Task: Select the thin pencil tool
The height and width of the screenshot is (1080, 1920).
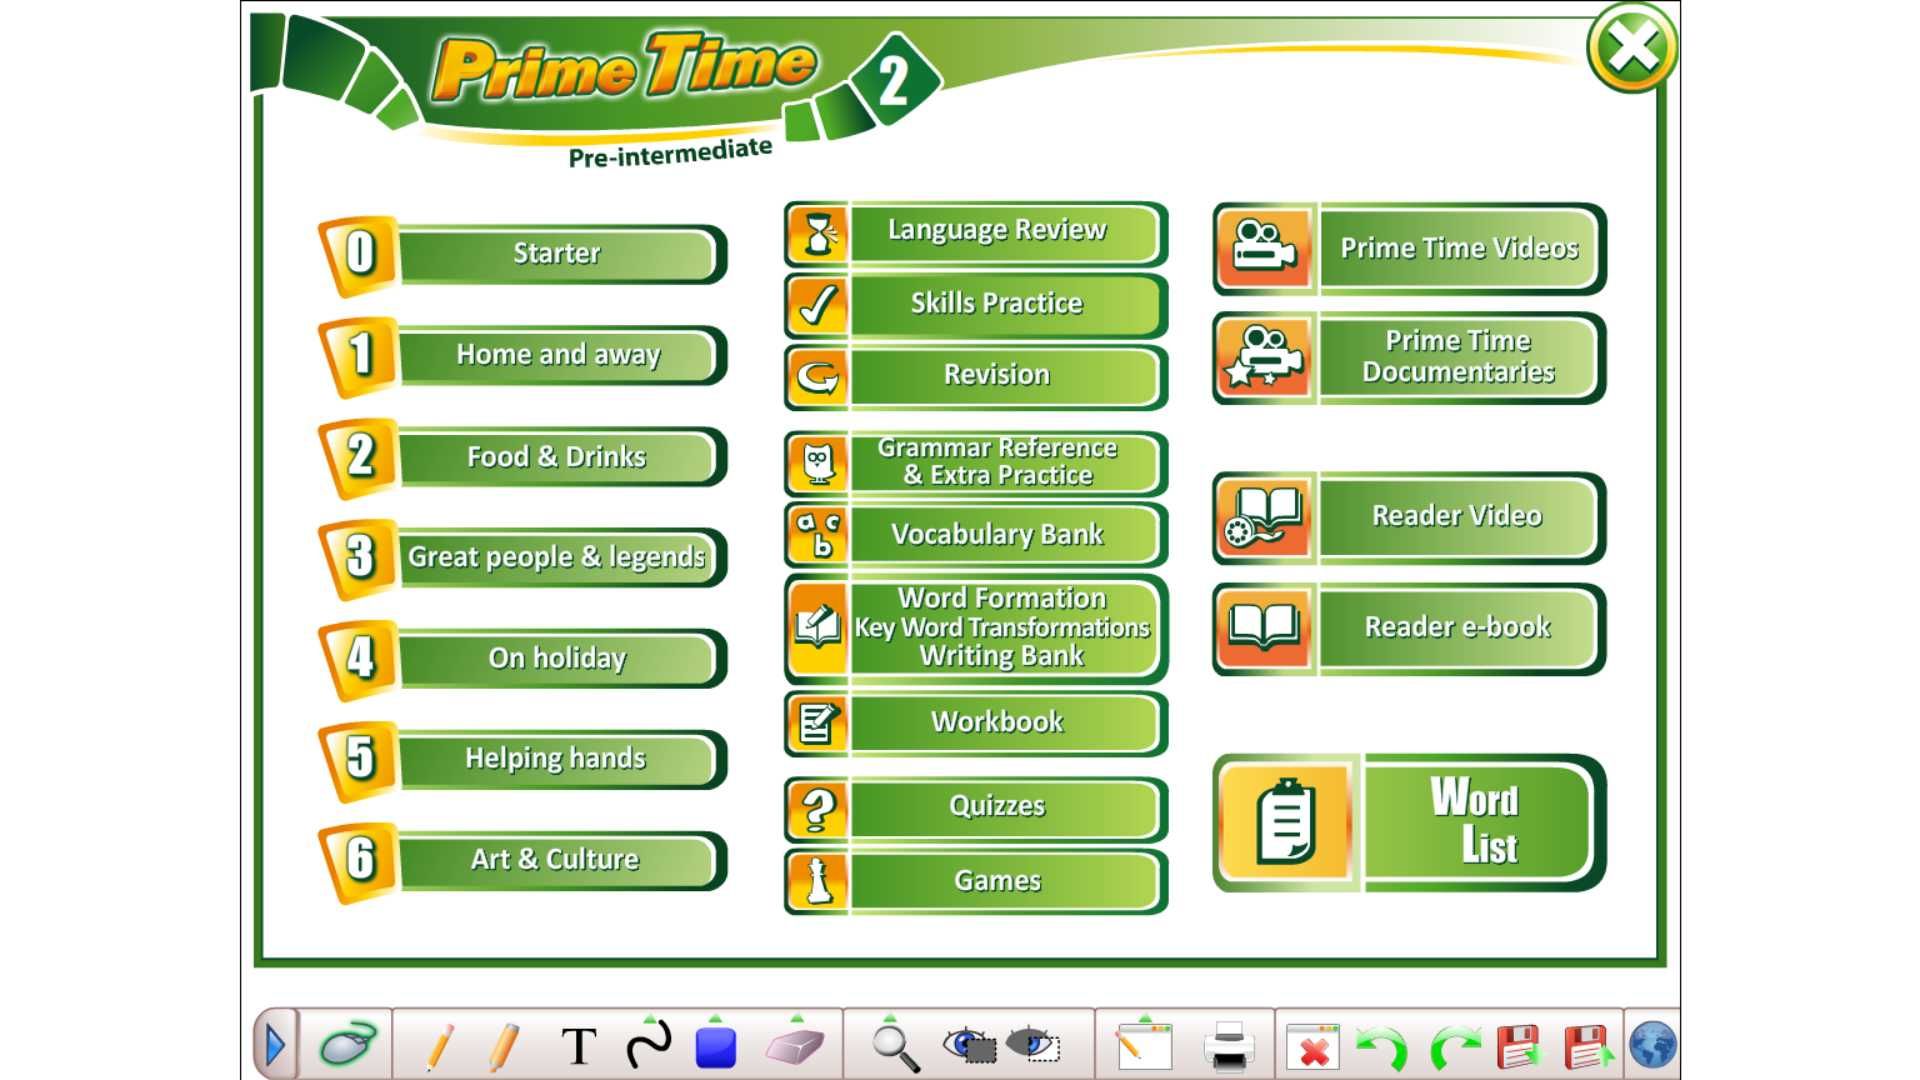Action: [439, 1047]
